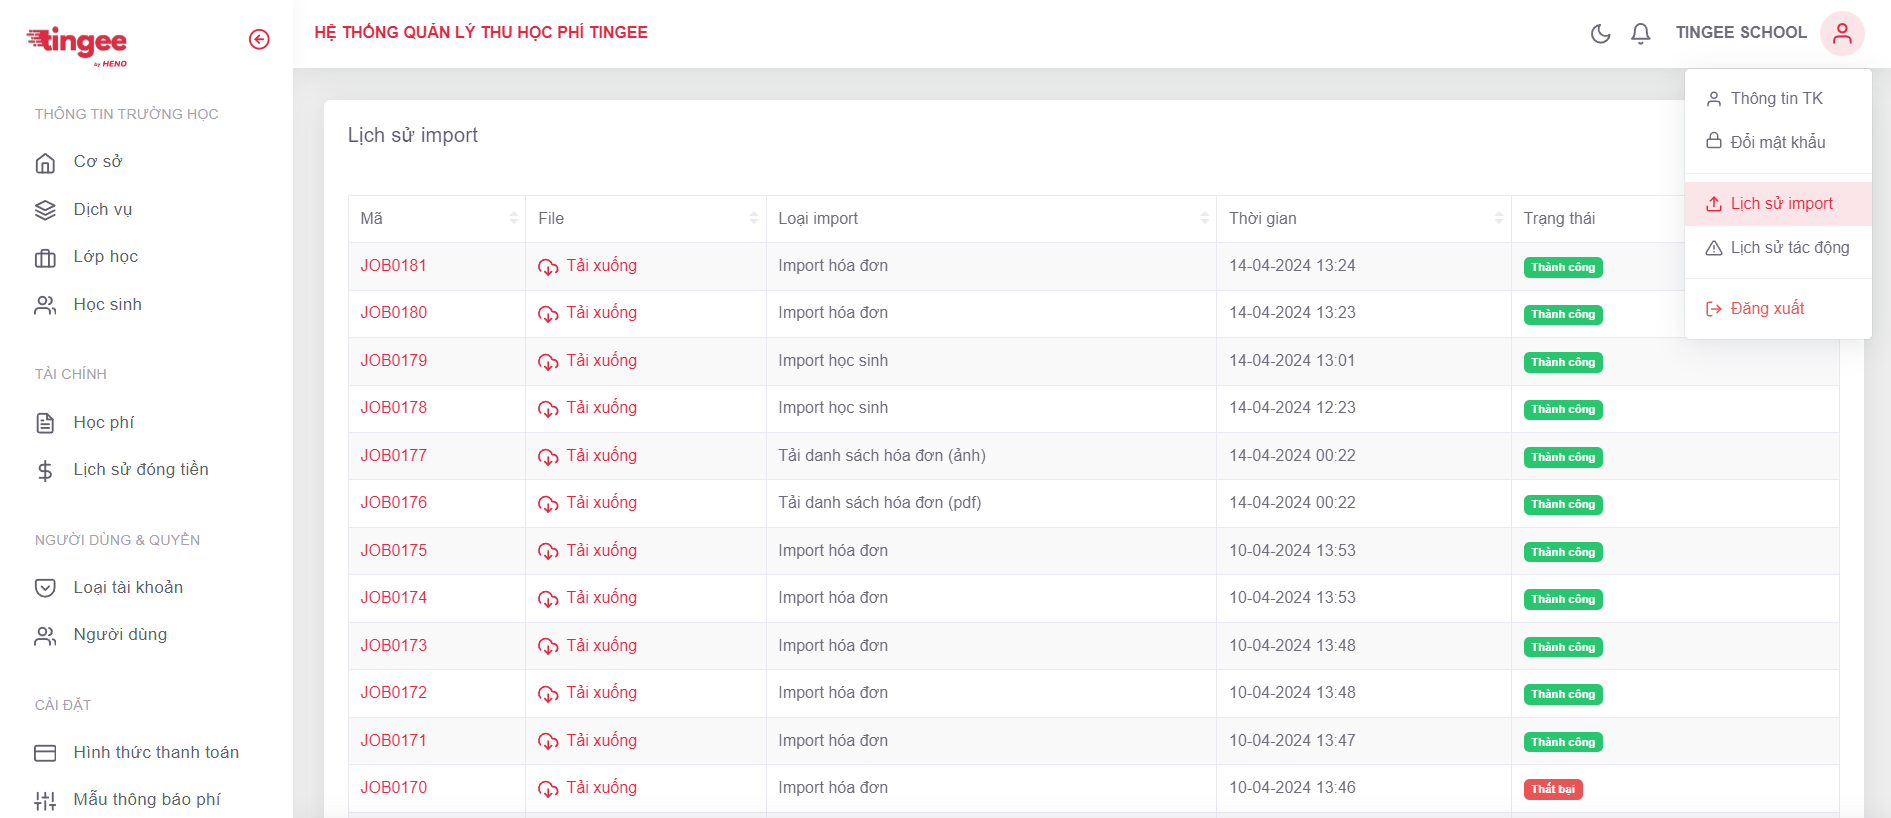Select Lịch sử tác động menu item
The image size is (1891, 818).
point(1789,248)
